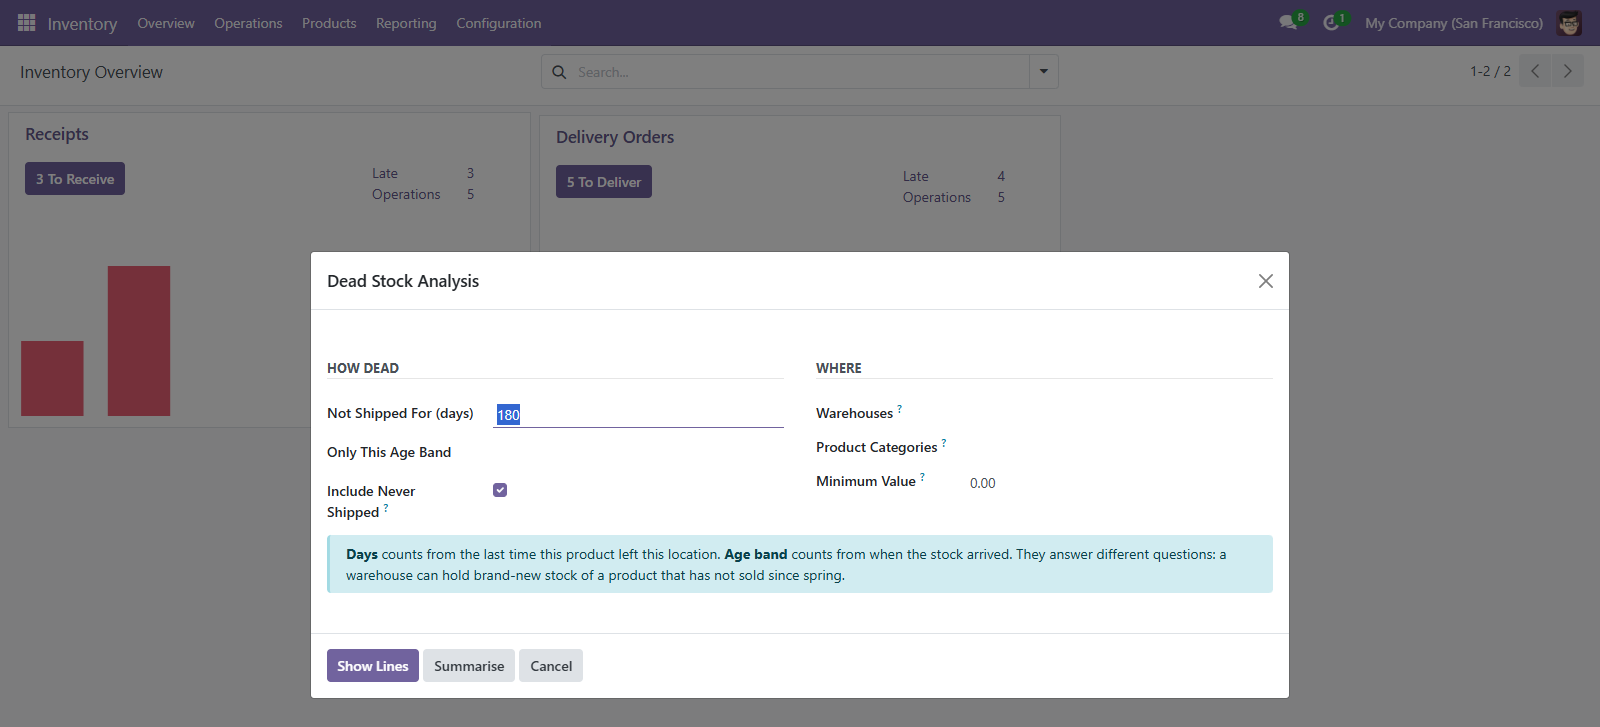Click the Summarise button
The height and width of the screenshot is (727, 1600).
(469, 666)
